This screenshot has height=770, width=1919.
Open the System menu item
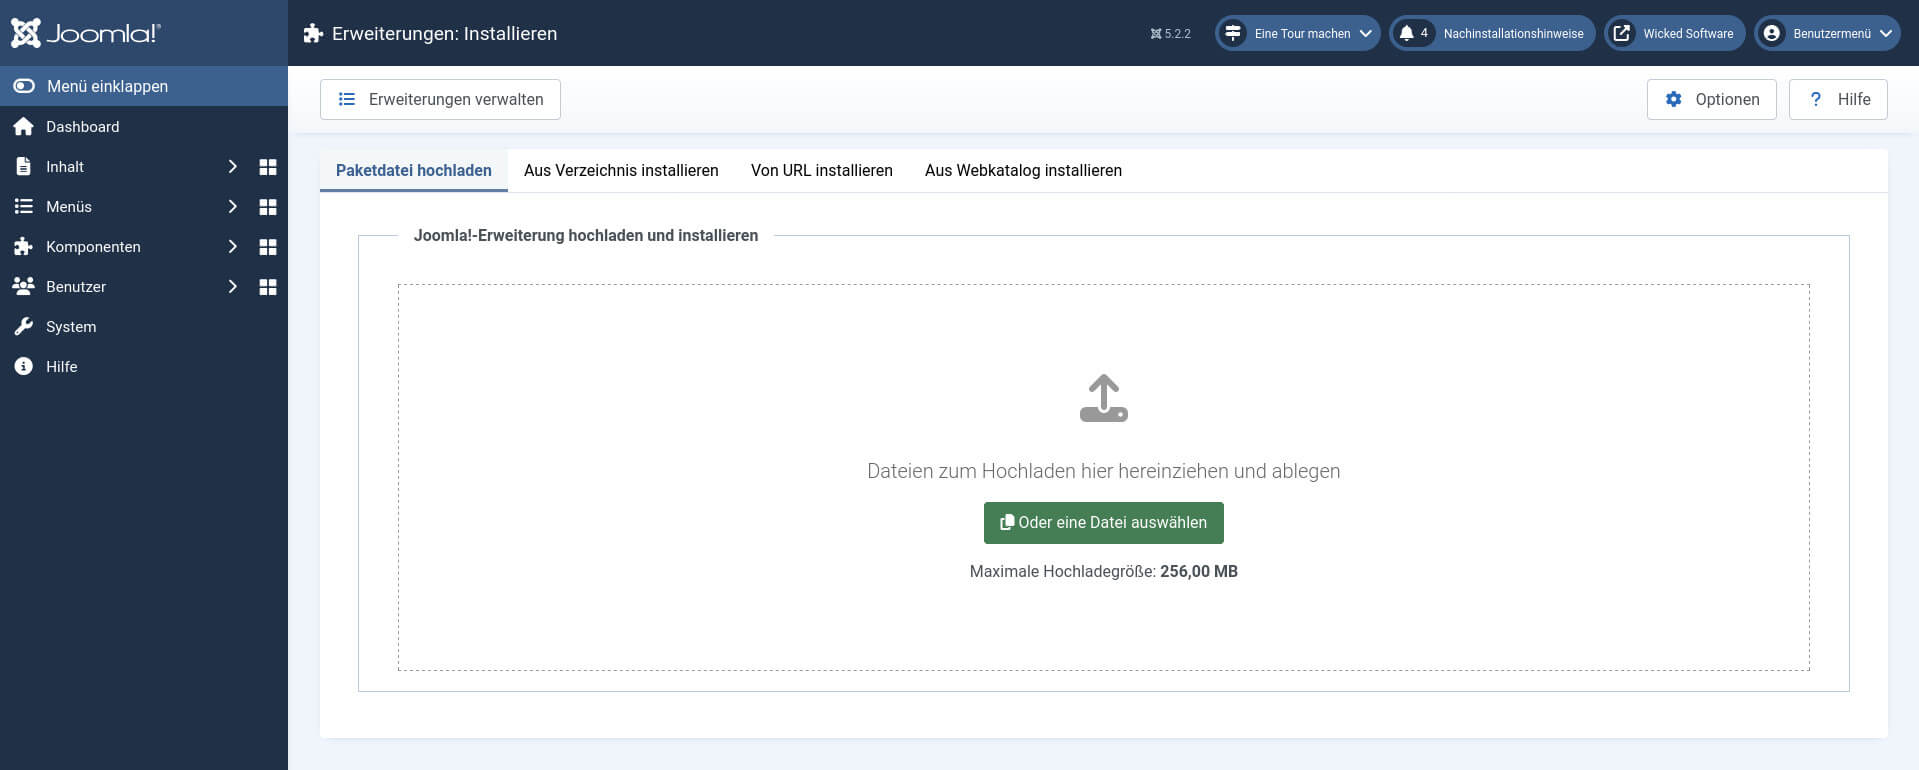pos(144,327)
